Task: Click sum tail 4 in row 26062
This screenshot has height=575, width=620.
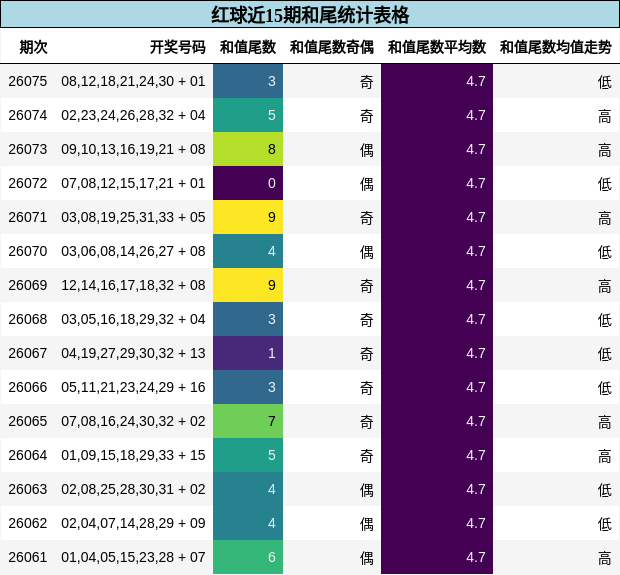Action: pos(248,523)
